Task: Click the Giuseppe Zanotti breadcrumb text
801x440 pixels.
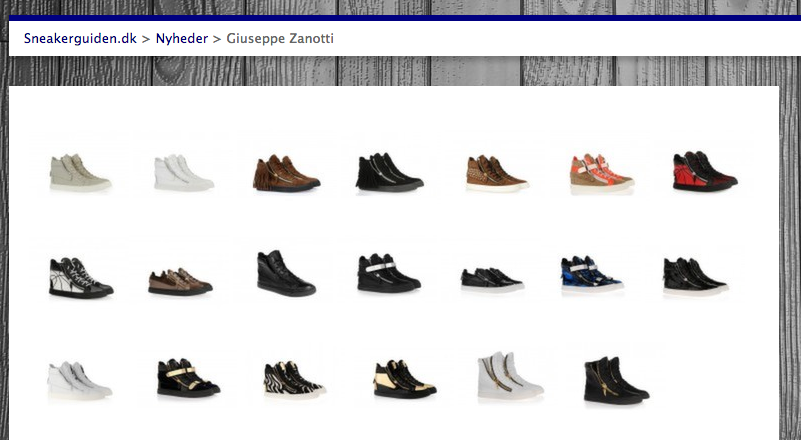Action: click(280, 39)
